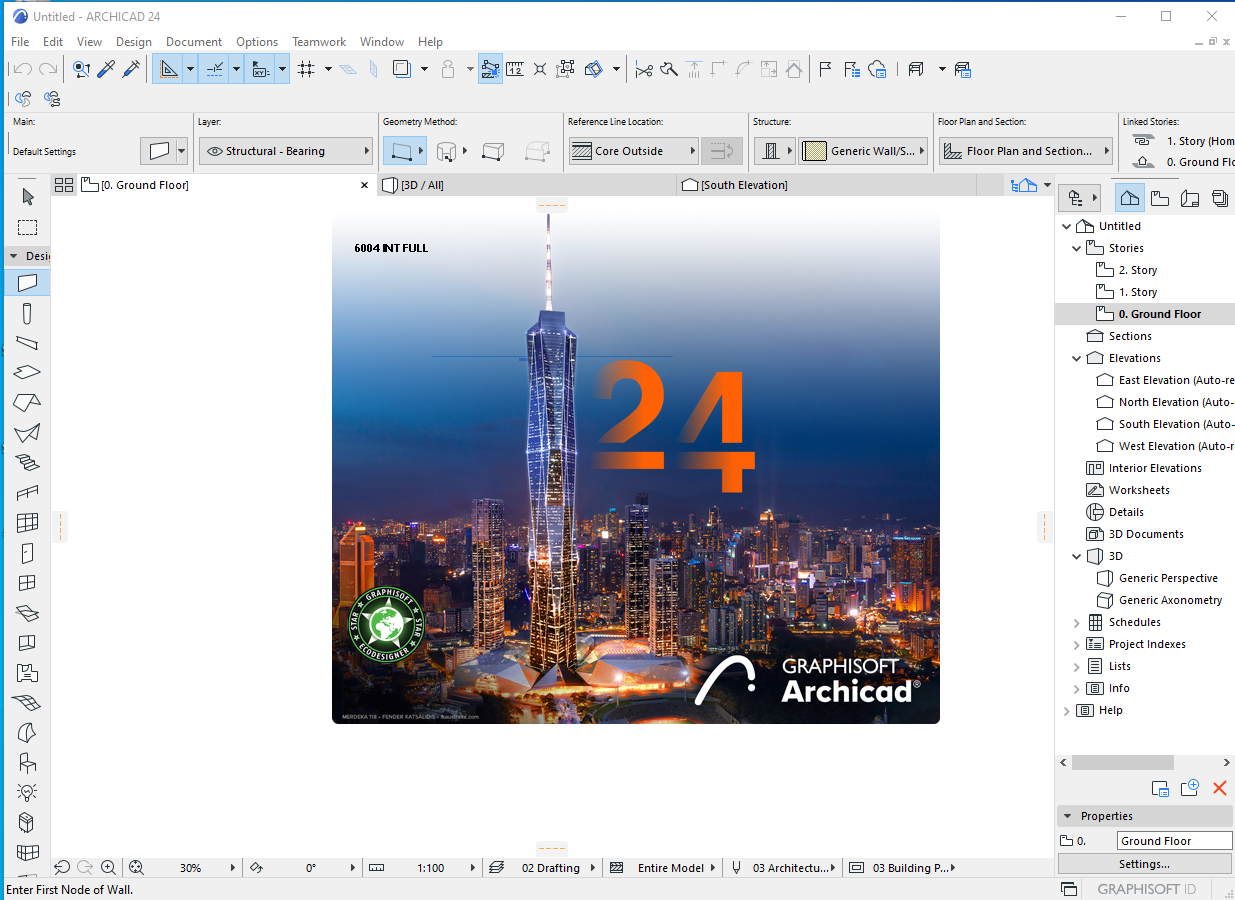Click the Inject Parameters syringe icon
Screen dimensions: 1235x900
click(131, 69)
